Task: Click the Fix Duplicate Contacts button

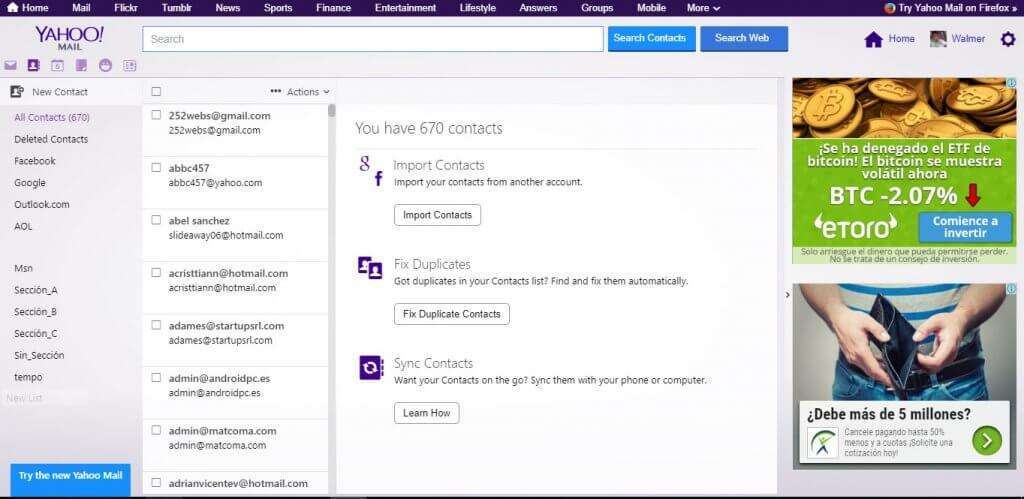Action: click(x=452, y=314)
